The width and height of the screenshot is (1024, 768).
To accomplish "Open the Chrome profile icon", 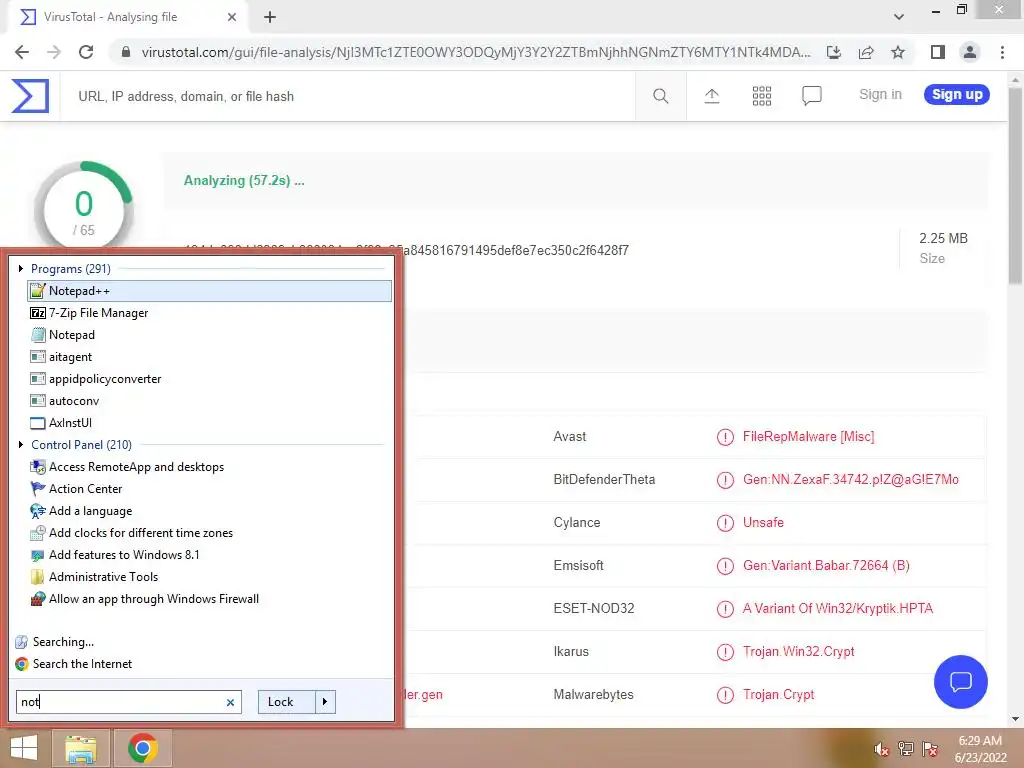I will tap(970, 52).
